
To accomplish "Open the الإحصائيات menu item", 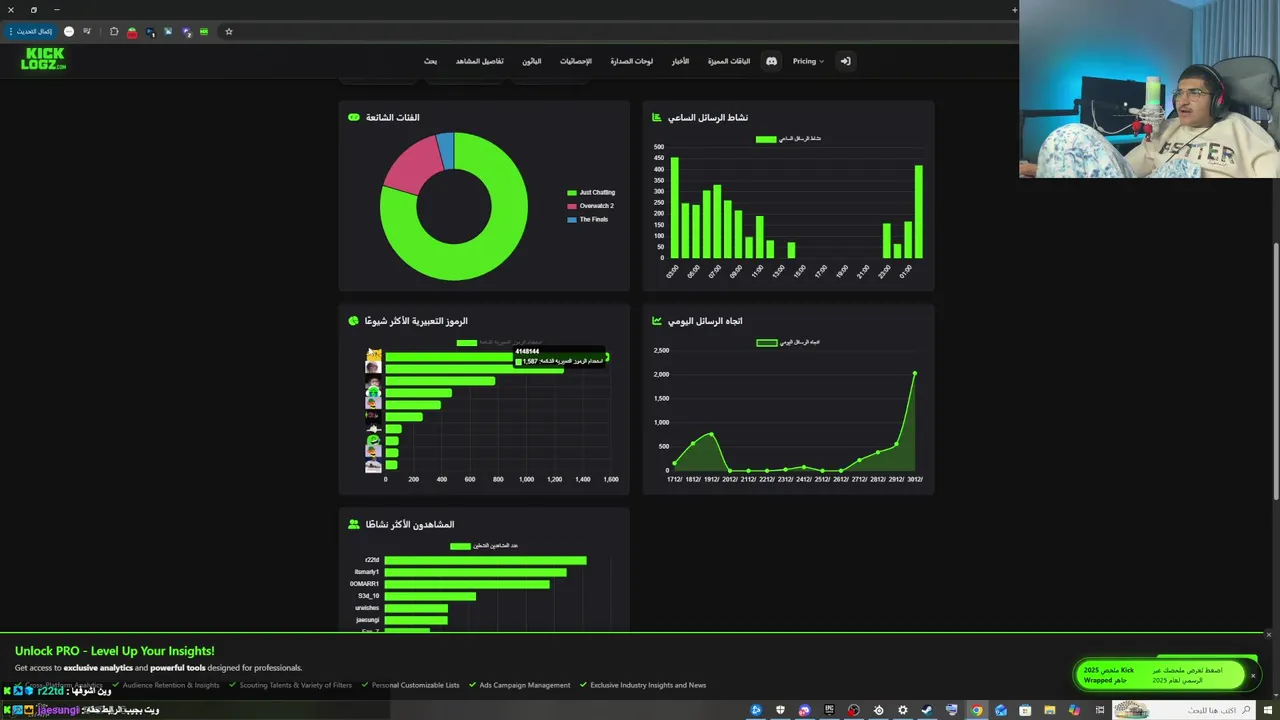I will pos(575,61).
